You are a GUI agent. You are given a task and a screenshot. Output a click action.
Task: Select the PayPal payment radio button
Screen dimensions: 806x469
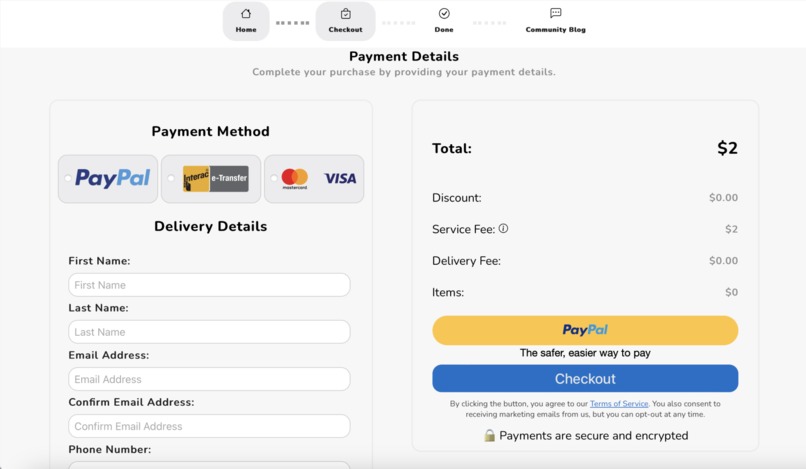coord(68,178)
